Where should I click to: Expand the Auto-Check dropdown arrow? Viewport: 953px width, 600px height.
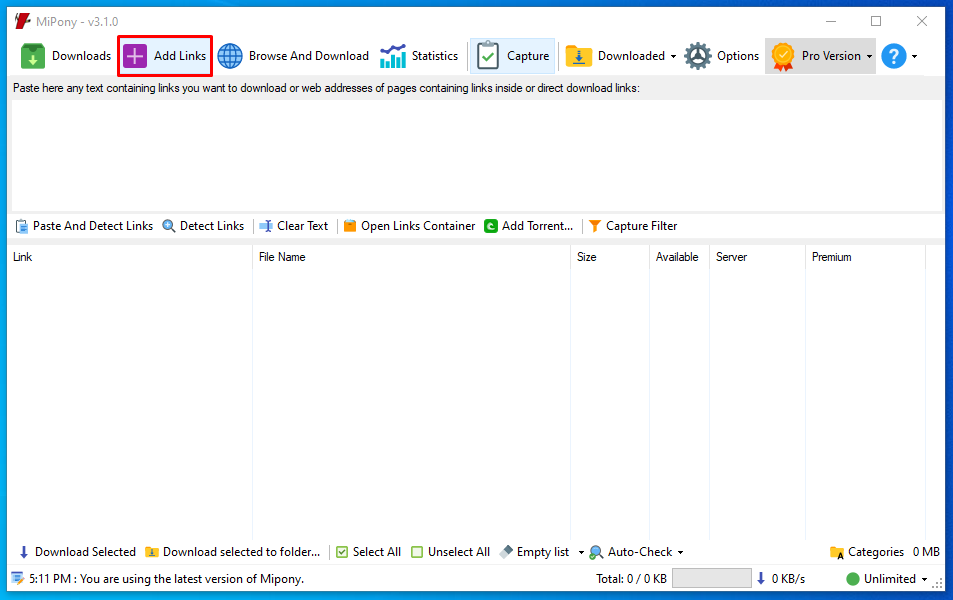[x=680, y=553]
